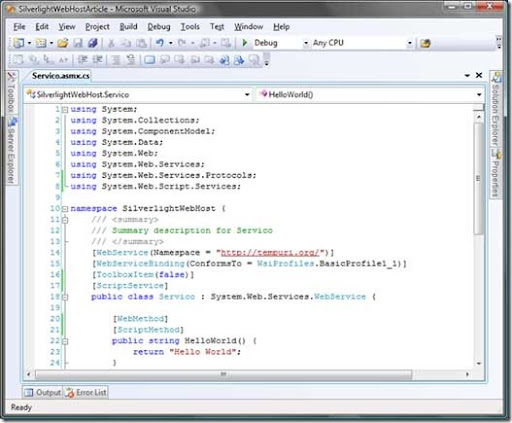
Task: Select the Servico.asmx.cs document tab
Action: (x=60, y=76)
